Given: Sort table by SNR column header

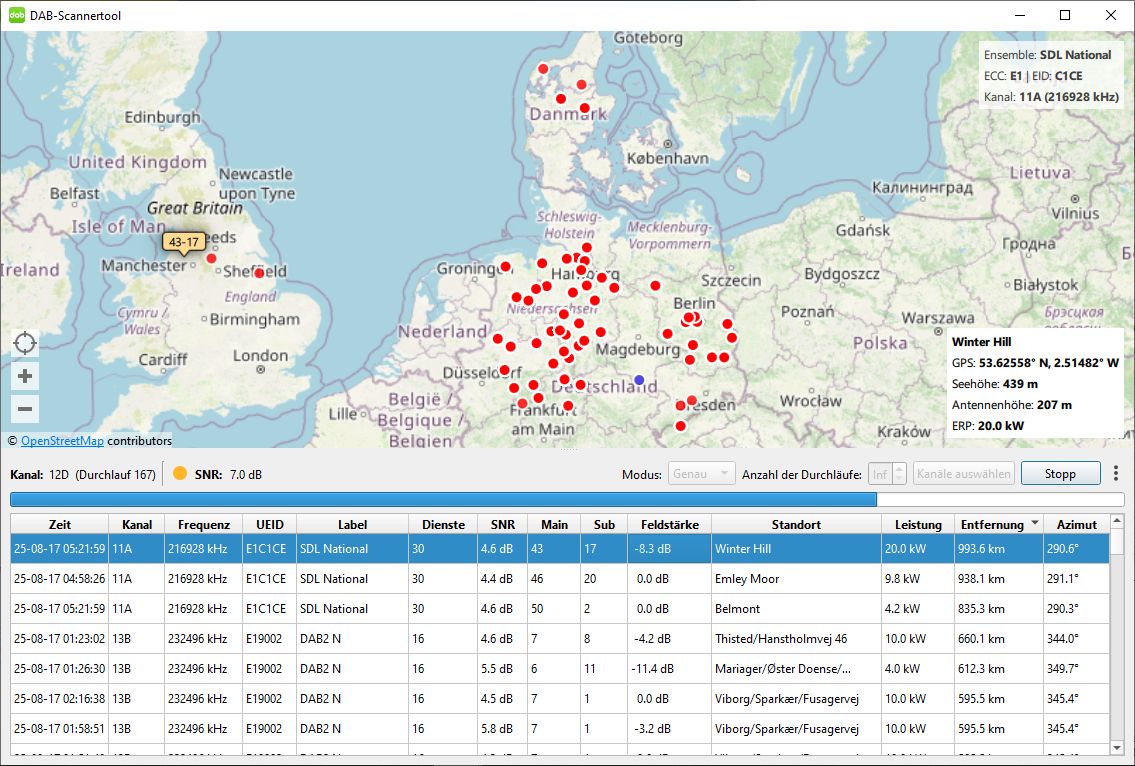Looking at the screenshot, I should [502, 524].
